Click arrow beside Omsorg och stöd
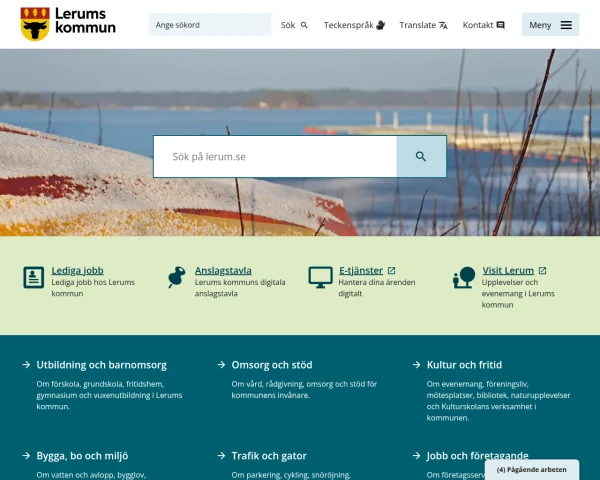600x480 pixels. pos(221,364)
